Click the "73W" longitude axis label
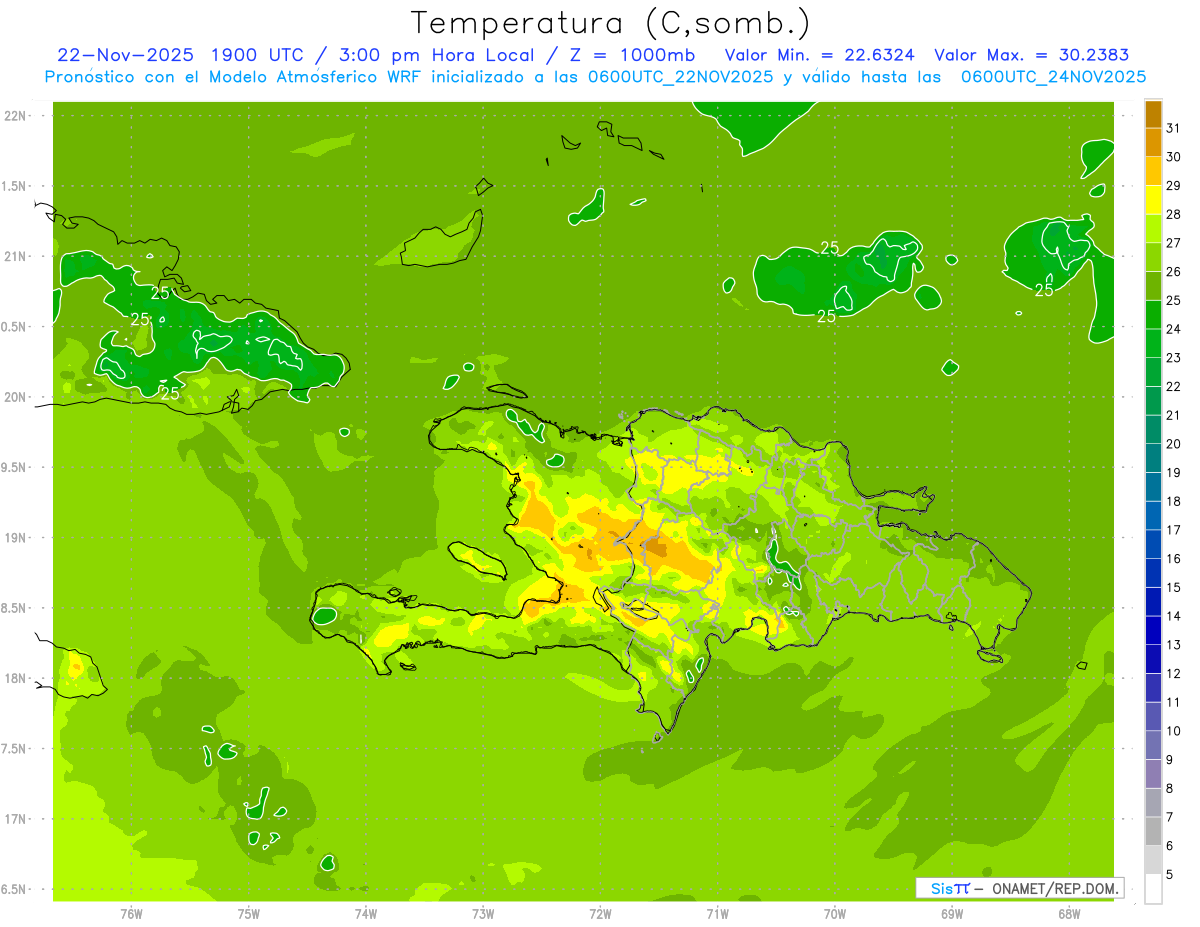1200x927 pixels. 483,914
